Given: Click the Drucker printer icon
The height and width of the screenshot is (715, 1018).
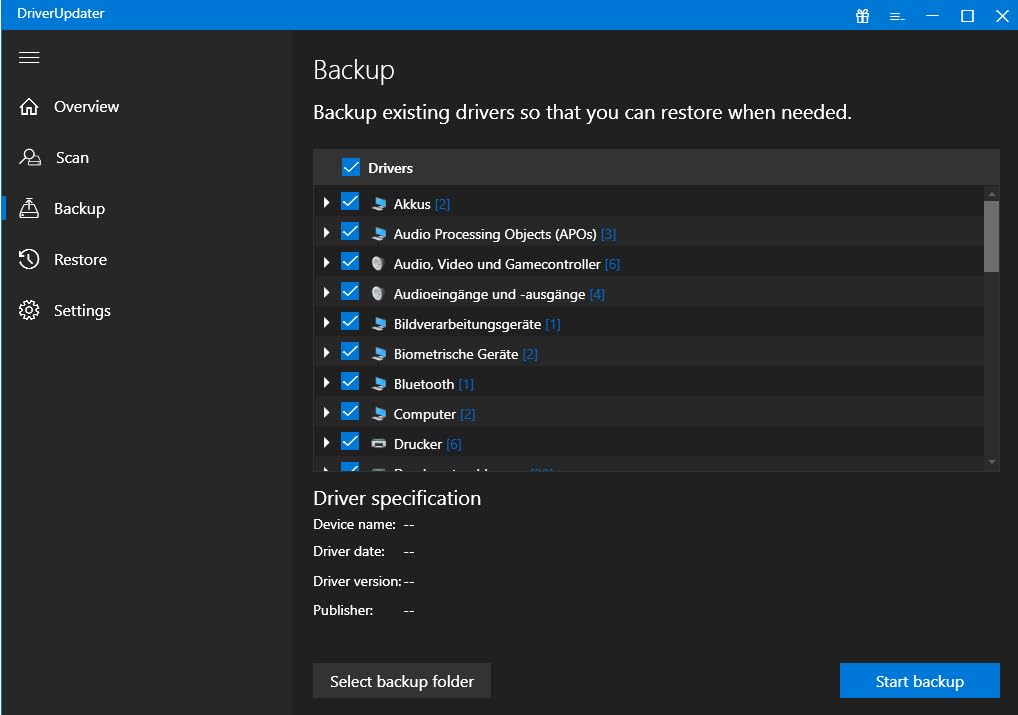Looking at the screenshot, I should tap(379, 444).
